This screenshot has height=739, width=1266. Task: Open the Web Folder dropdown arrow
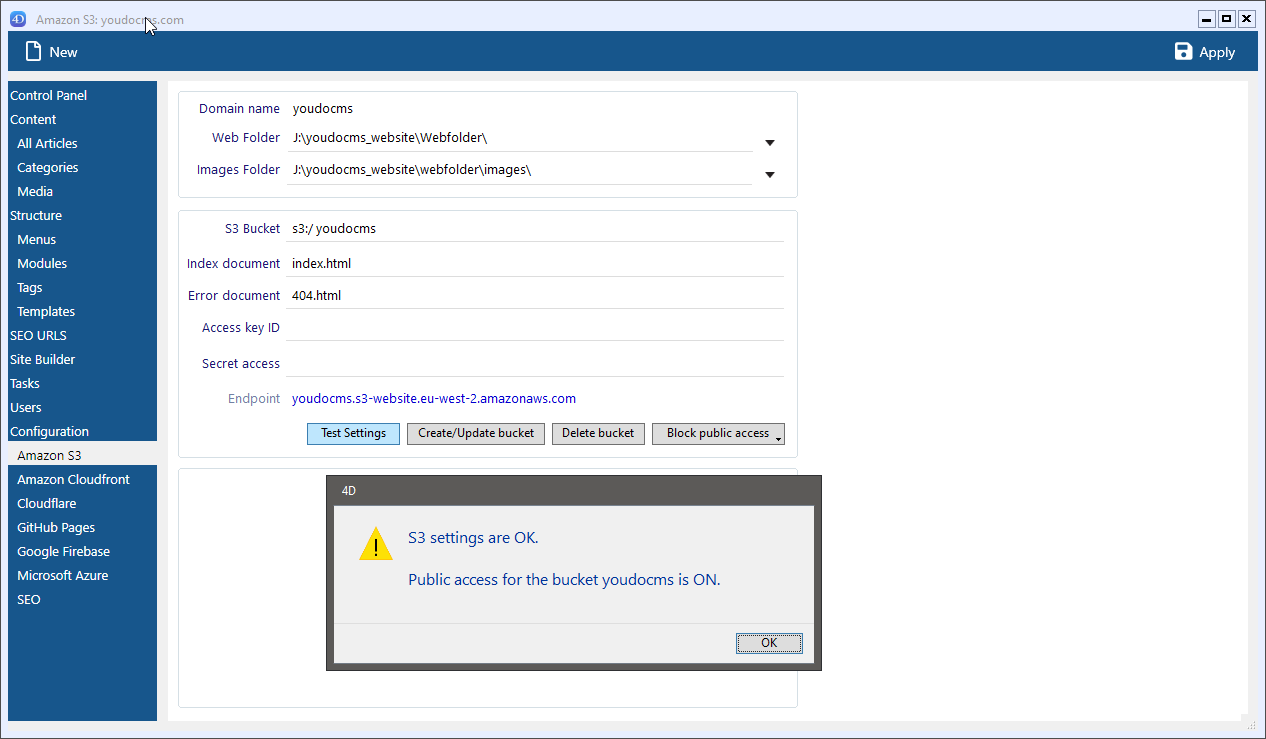[770, 143]
